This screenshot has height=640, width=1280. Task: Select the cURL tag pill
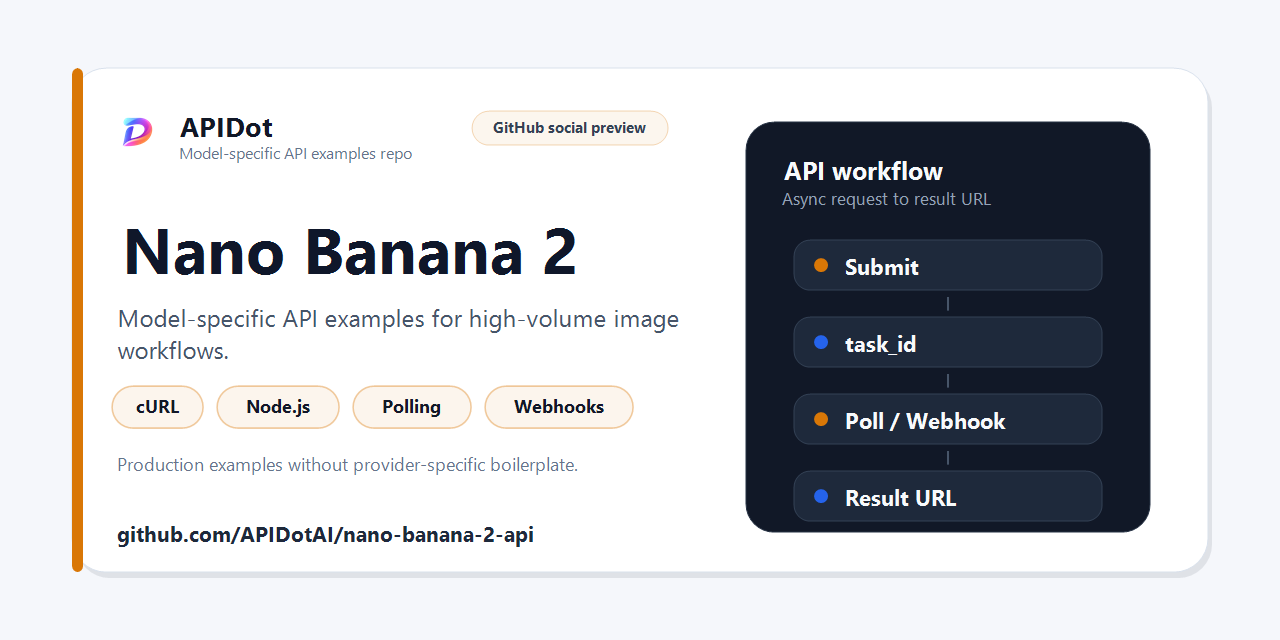tap(158, 407)
